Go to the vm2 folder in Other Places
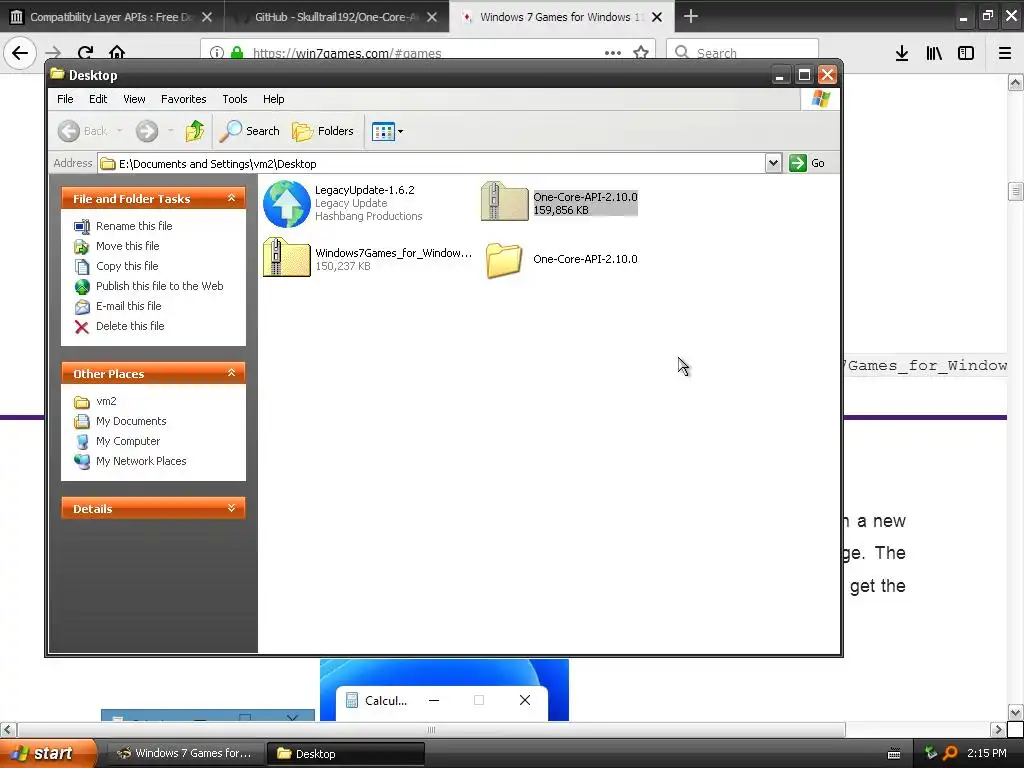The height and width of the screenshot is (768, 1024). tap(106, 401)
